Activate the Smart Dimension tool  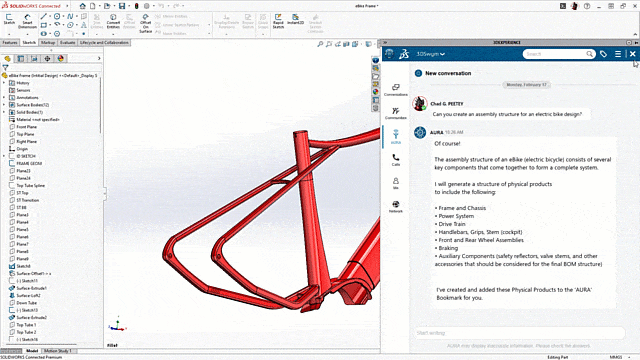(27, 22)
